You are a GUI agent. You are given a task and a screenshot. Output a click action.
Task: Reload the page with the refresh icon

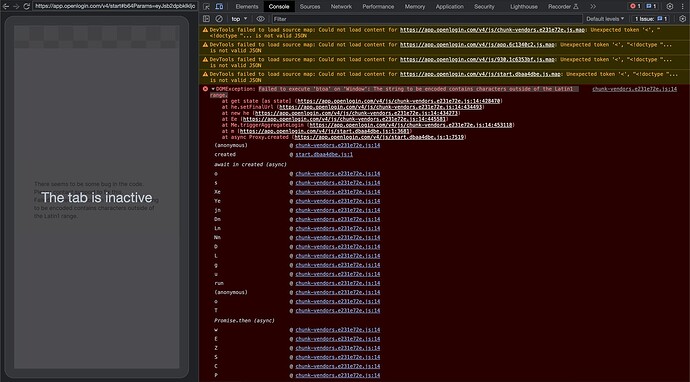26,7
